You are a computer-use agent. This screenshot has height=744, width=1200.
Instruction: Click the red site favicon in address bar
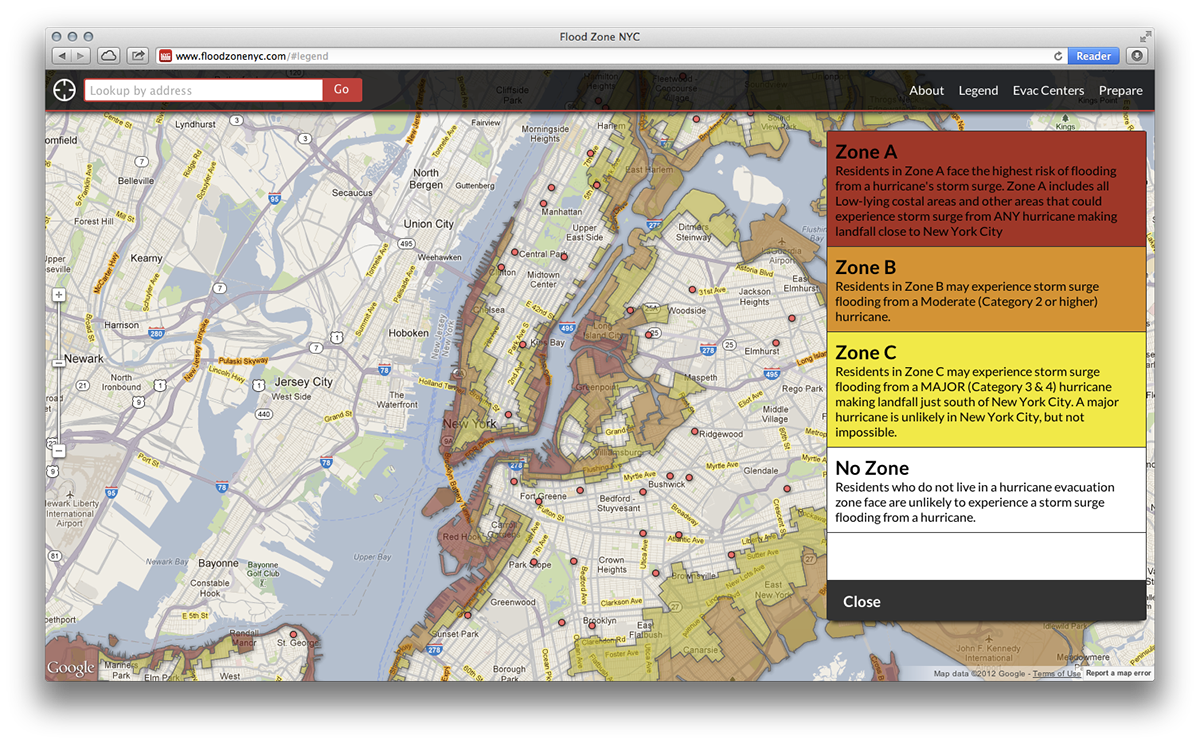click(166, 56)
